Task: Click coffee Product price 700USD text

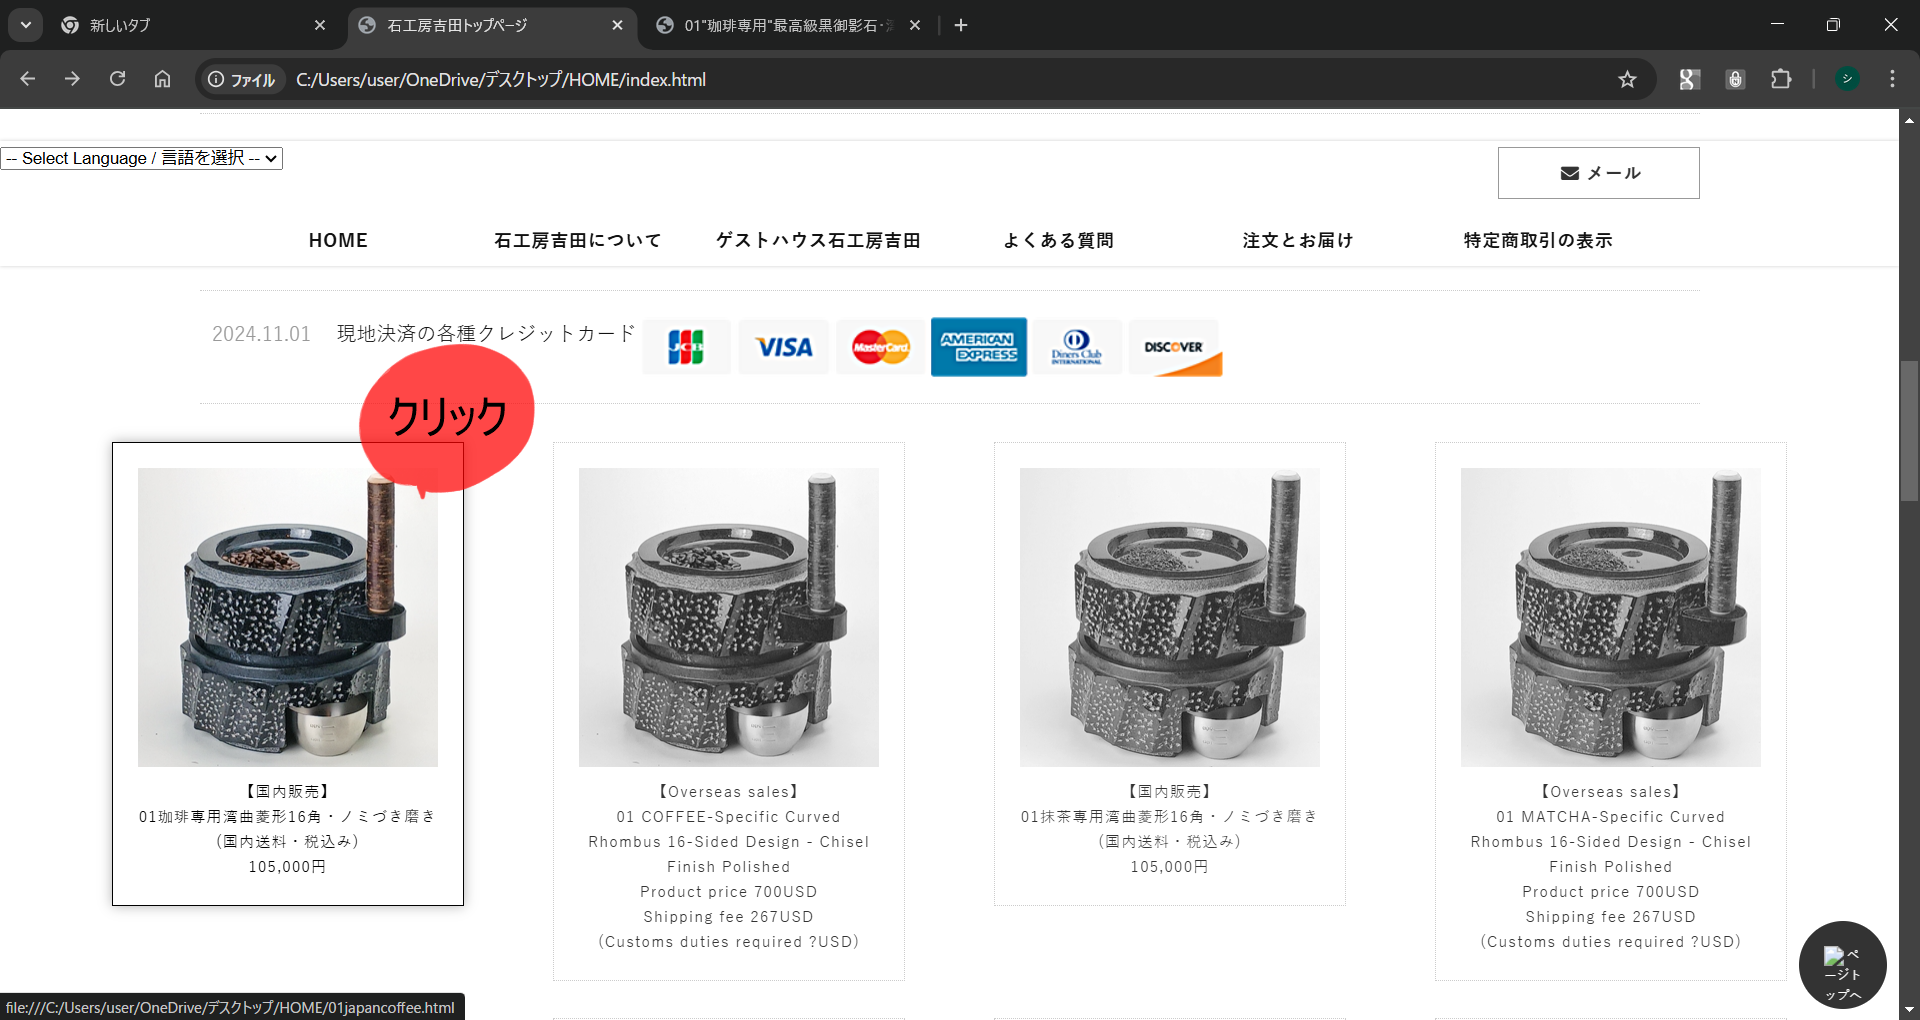Action: pos(729,892)
